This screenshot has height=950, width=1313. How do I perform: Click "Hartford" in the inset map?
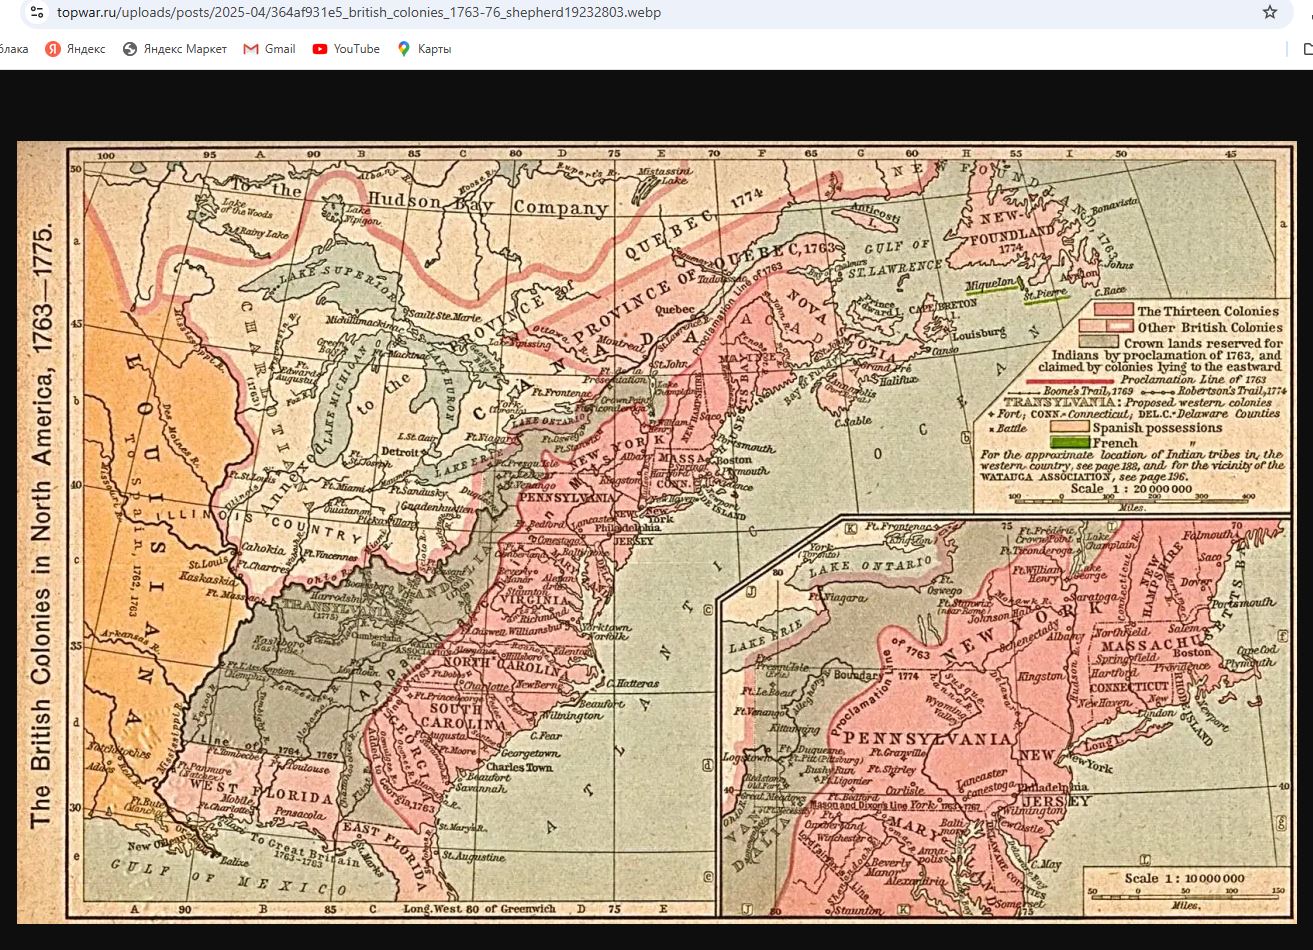point(1114,673)
